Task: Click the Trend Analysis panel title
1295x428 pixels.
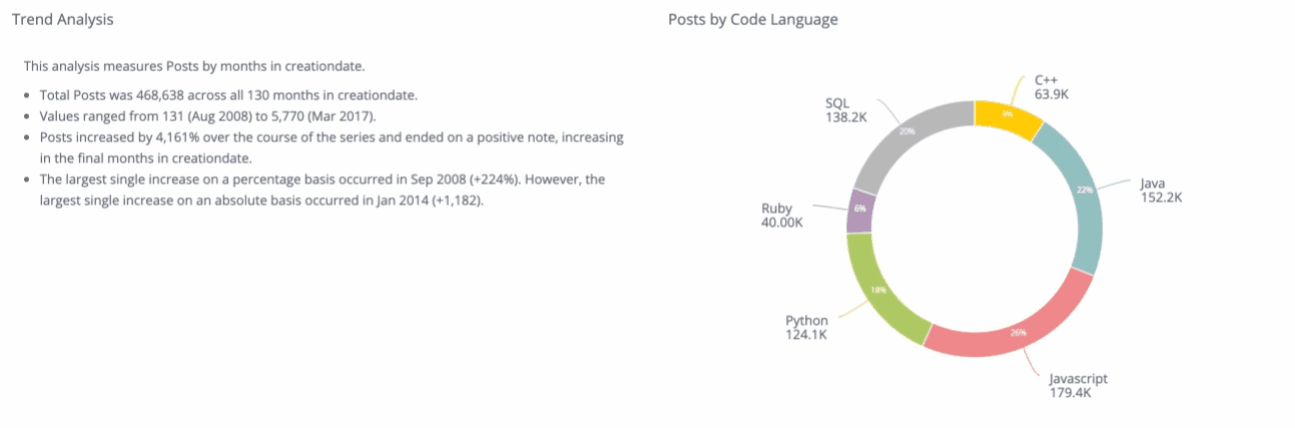Action: [62, 19]
